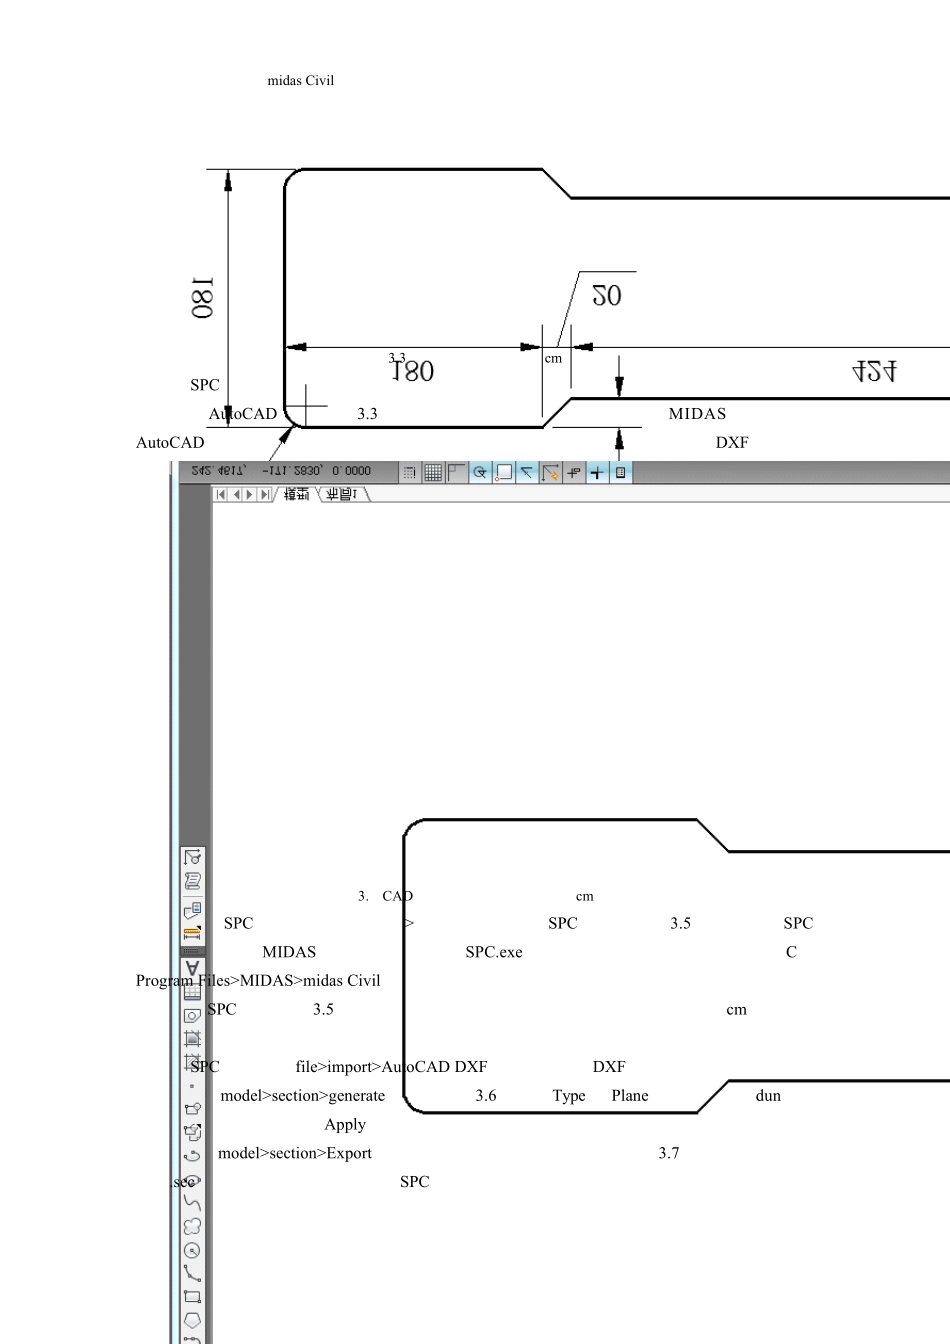Click the 'Apply' text
The image size is (950, 1344).
click(345, 1125)
